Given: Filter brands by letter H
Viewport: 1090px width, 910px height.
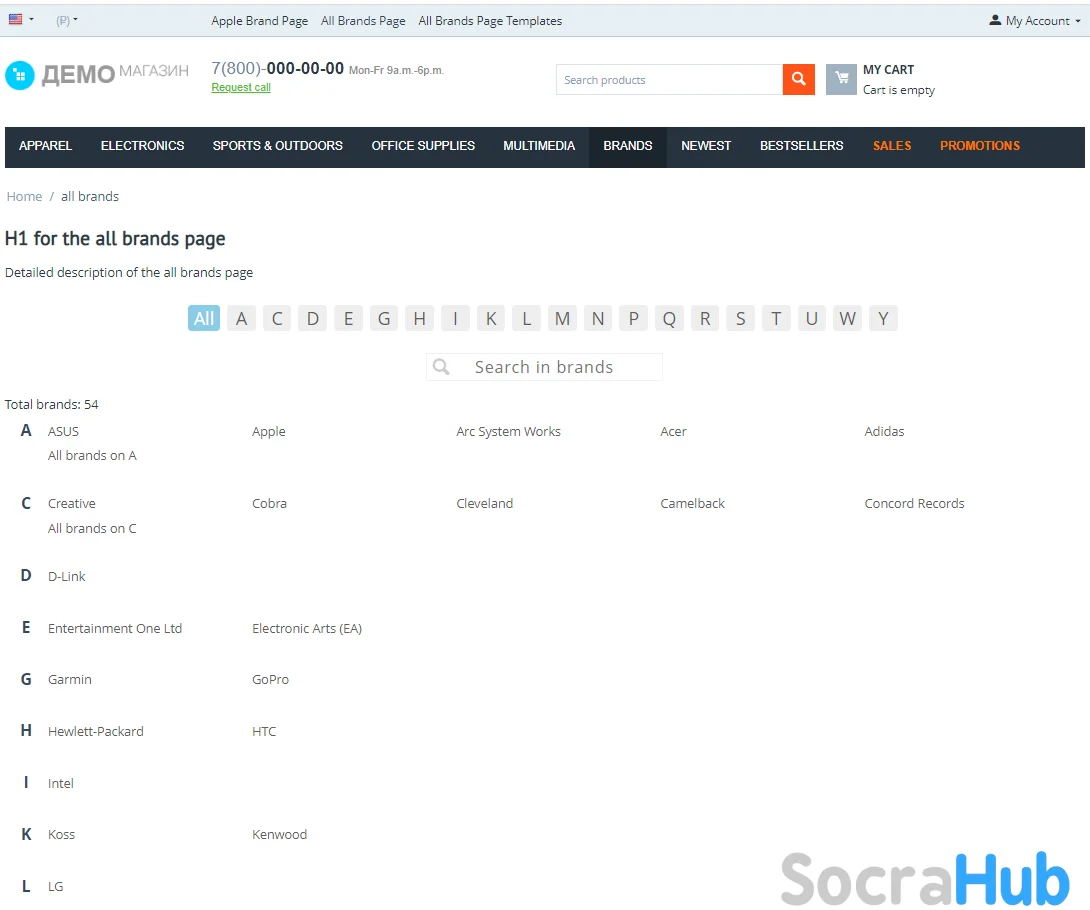Looking at the screenshot, I should tap(419, 318).
